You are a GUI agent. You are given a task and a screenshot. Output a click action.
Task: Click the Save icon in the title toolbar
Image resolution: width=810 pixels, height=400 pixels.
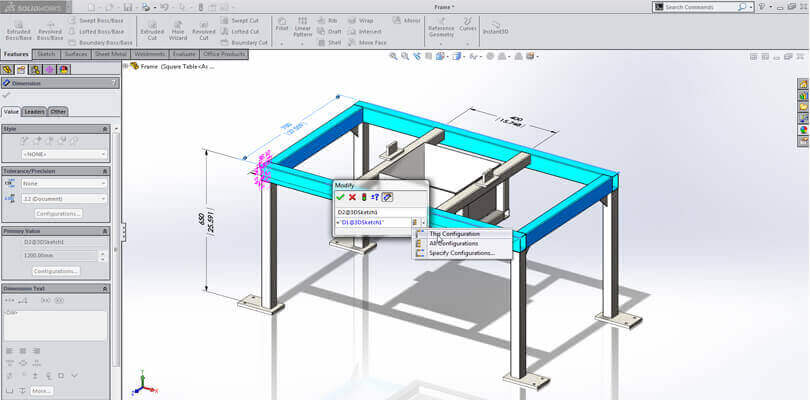tap(128, 7)
